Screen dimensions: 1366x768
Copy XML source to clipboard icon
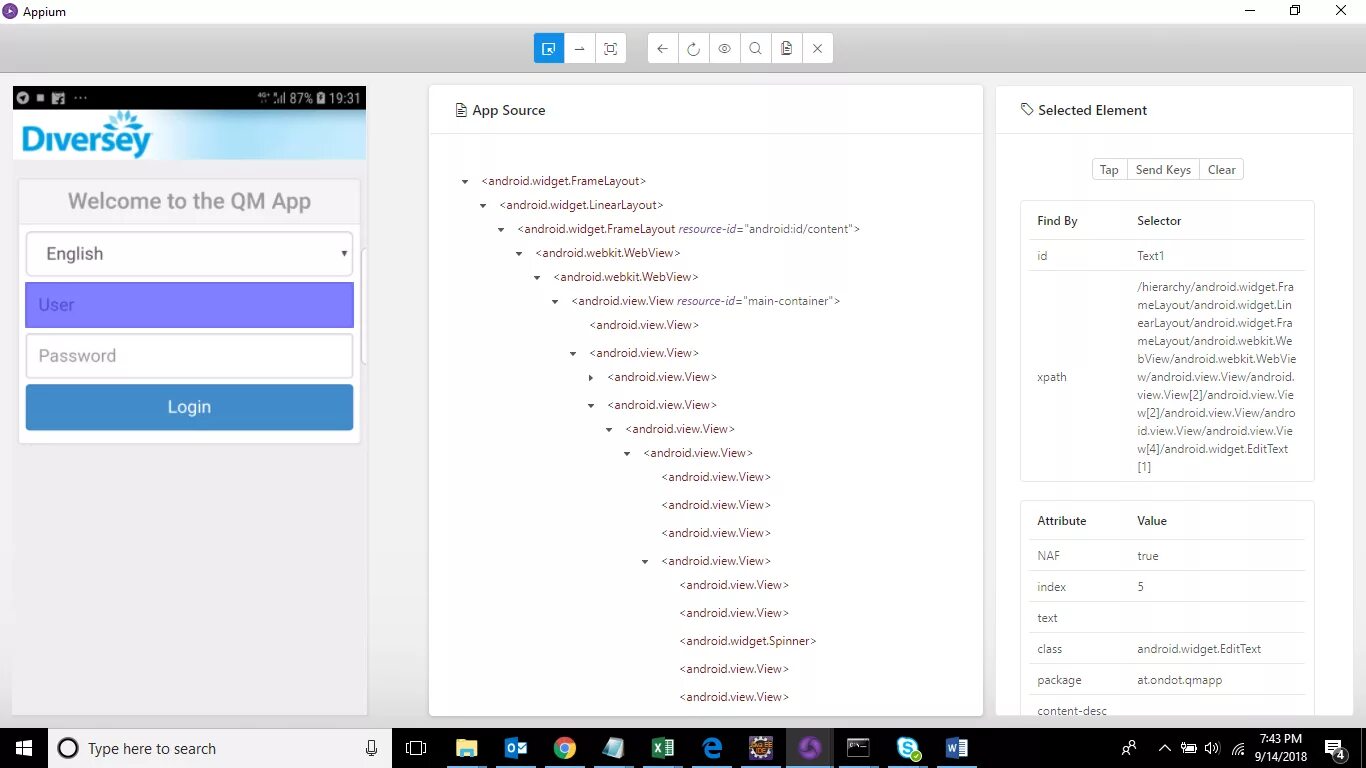(786, 48)
